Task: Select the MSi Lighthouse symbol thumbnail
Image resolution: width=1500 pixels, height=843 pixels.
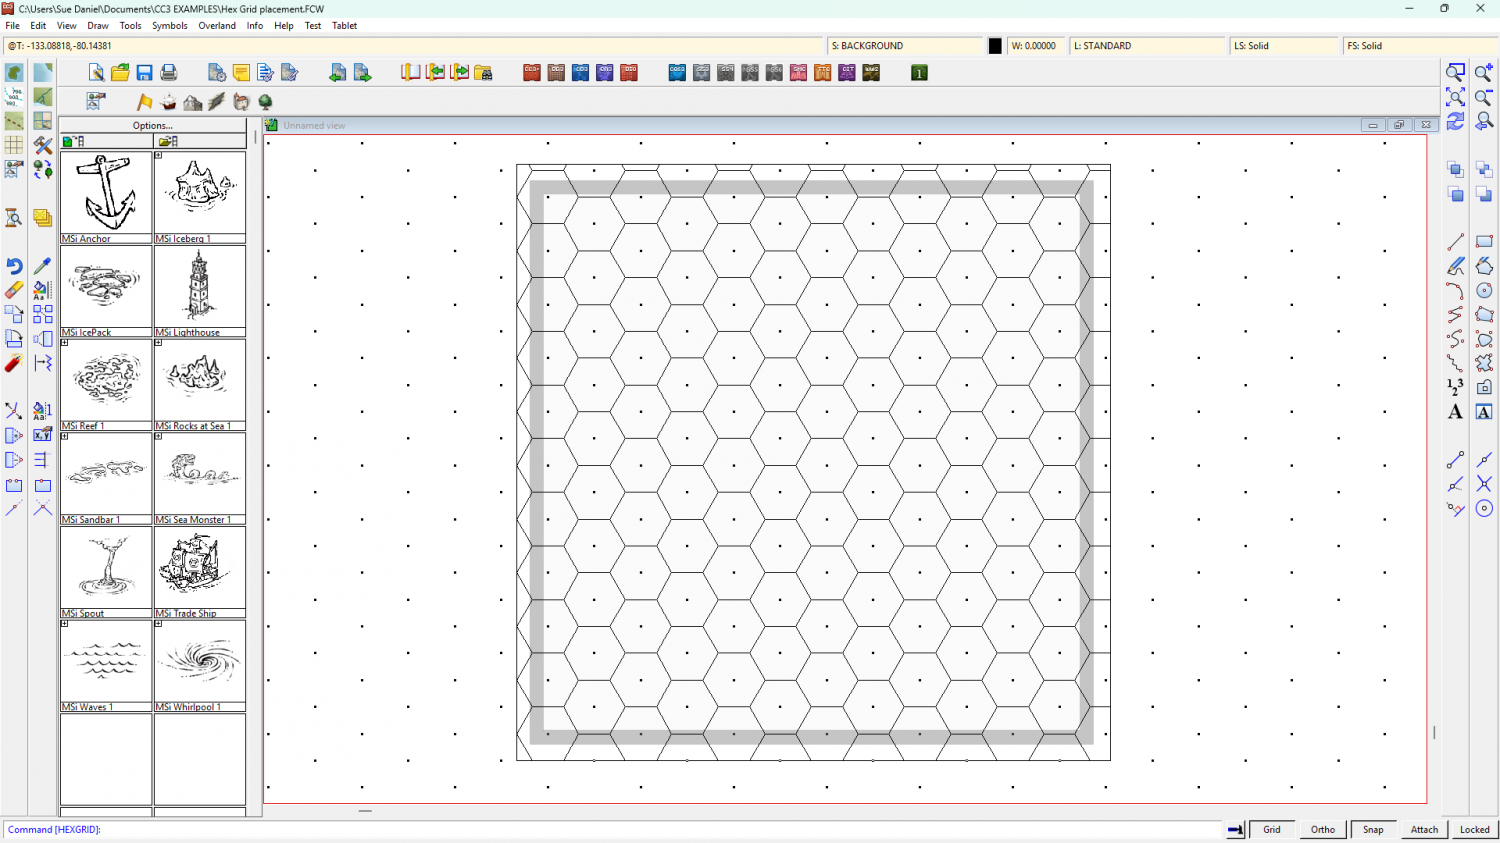Action: tap(200, 286)
